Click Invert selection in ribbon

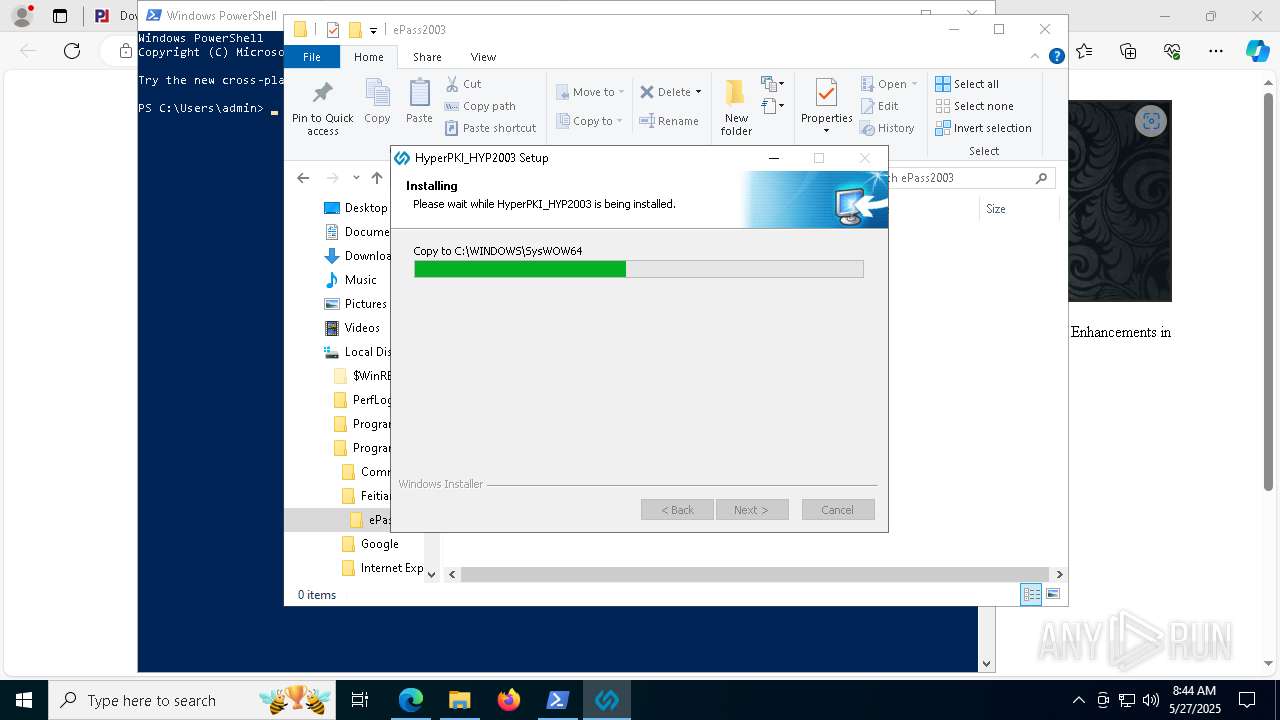point(983,128)
